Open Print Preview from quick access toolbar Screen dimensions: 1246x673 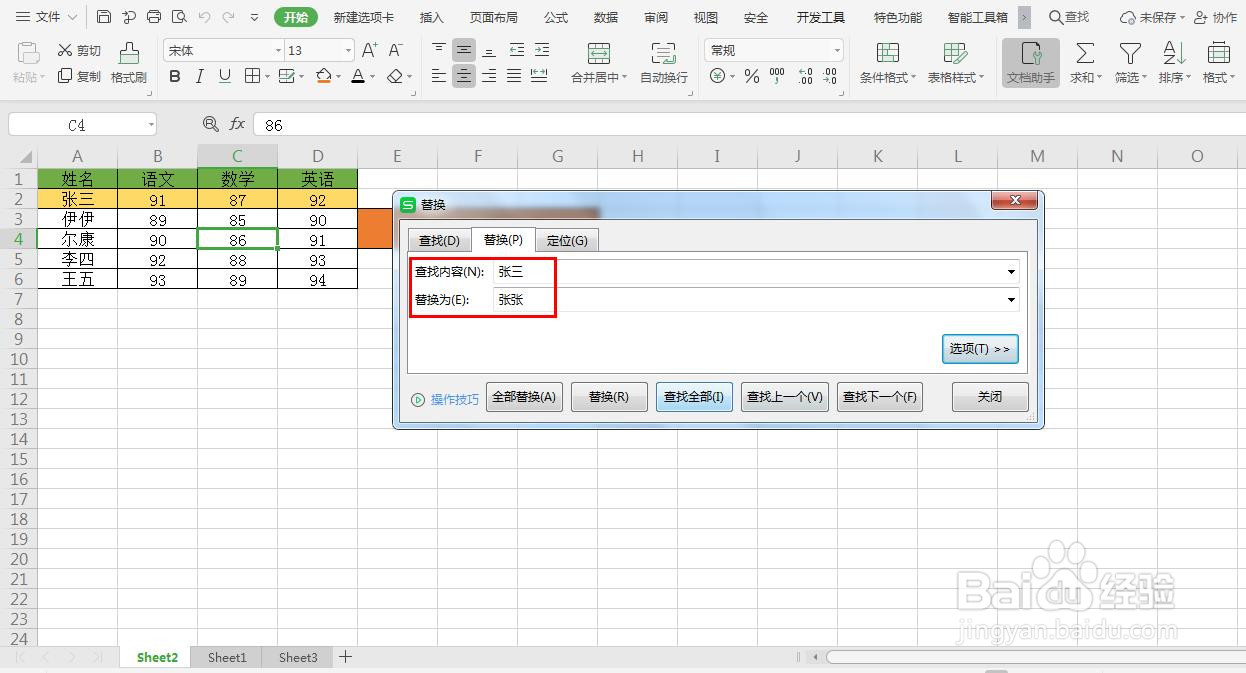(179, 17)
